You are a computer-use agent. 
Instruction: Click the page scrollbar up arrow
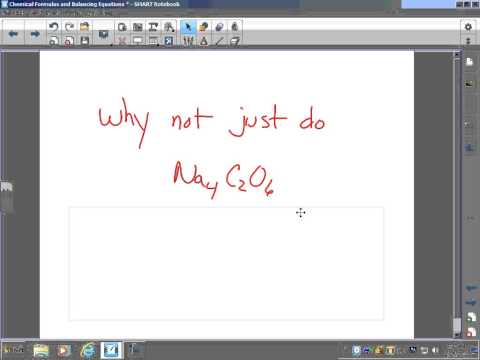(457, 54)
